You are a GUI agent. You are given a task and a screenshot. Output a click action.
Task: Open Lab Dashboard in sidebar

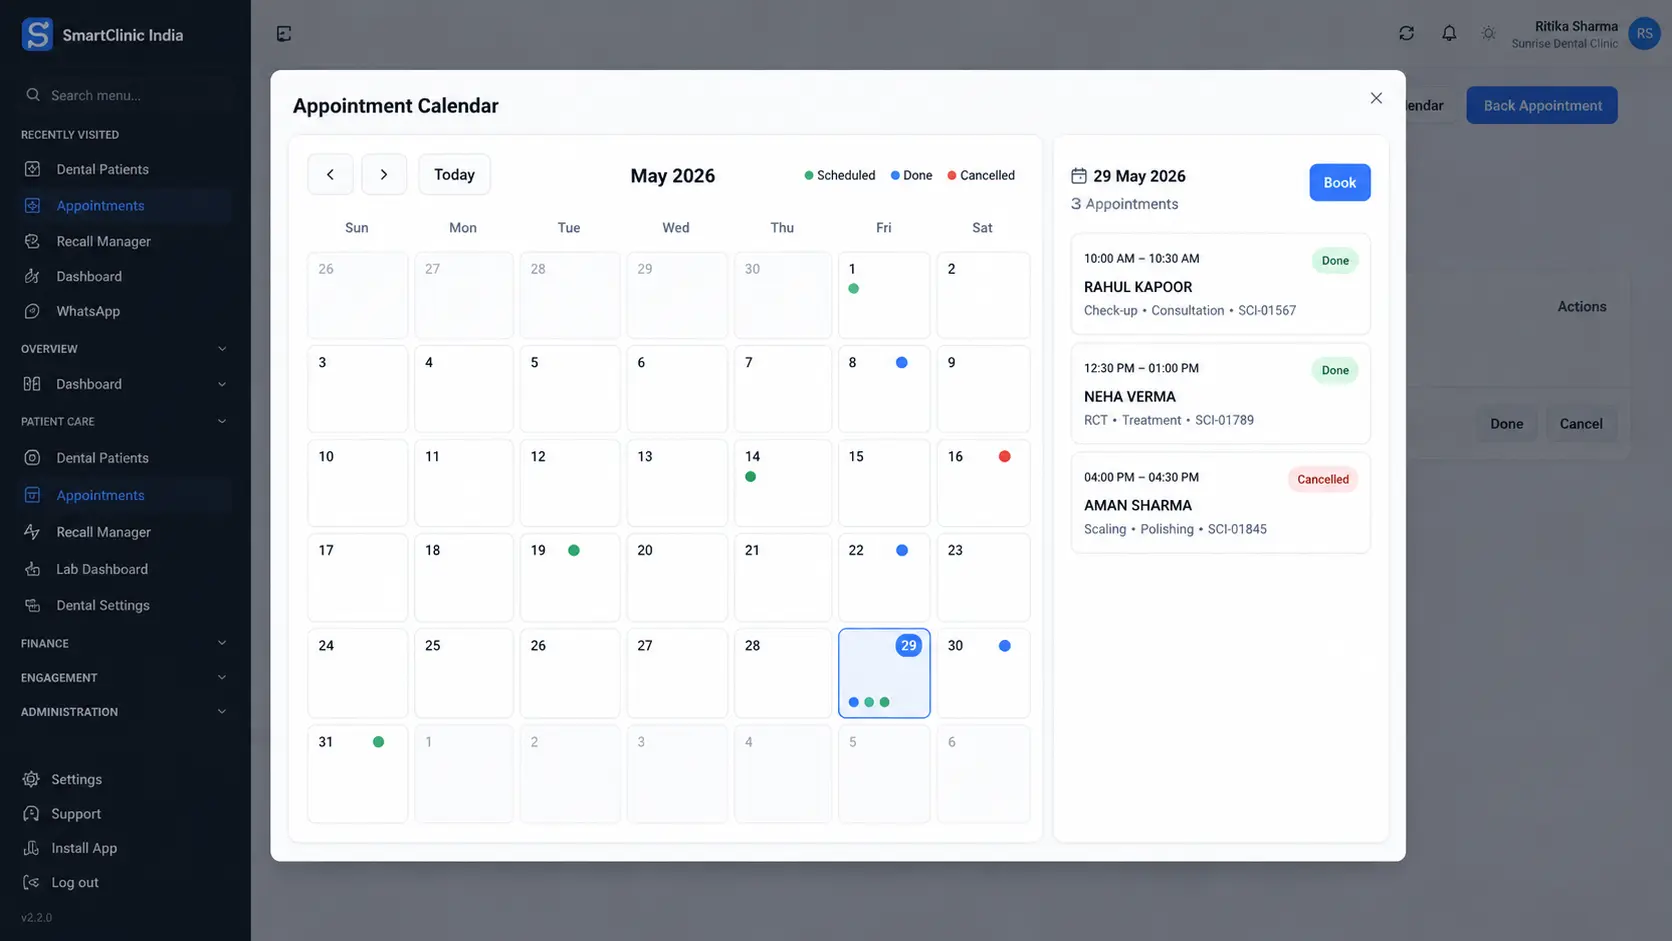[x=125, y=569]
